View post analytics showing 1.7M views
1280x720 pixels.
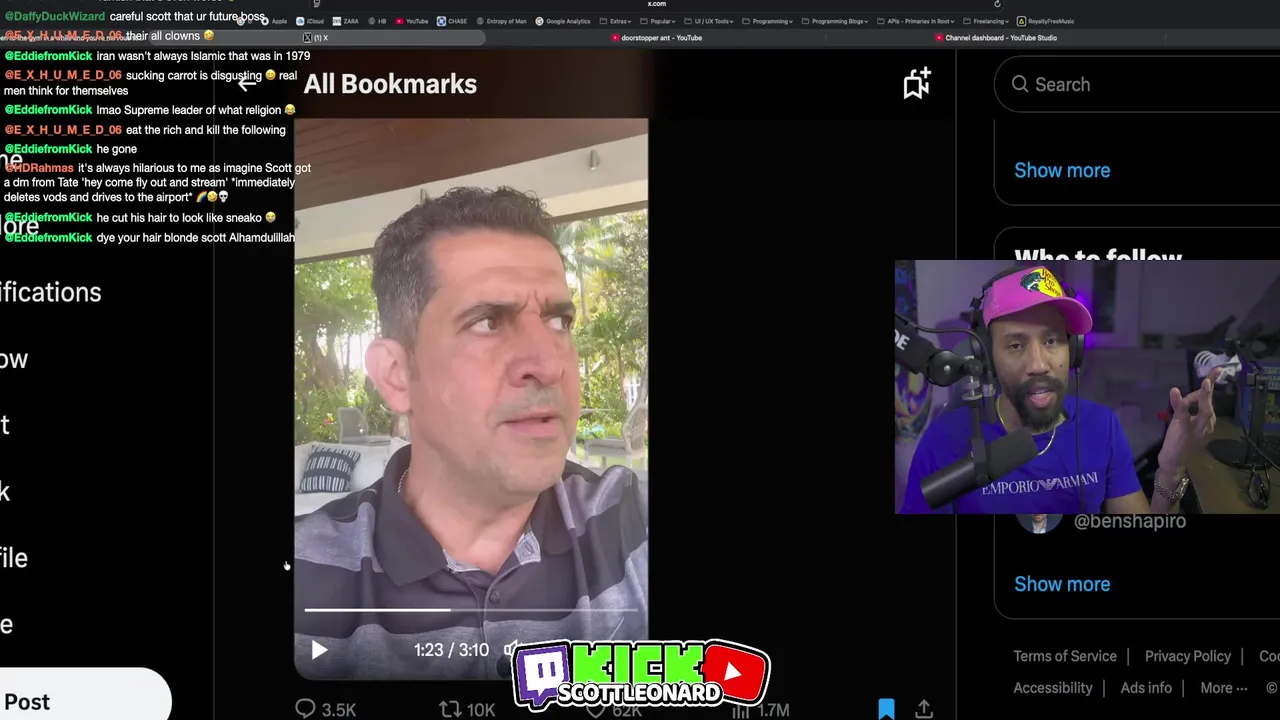pos(762,709)
